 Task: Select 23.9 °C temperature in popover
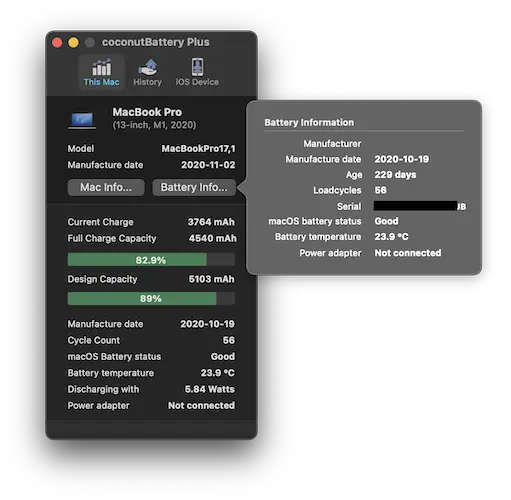click(391, 237)
